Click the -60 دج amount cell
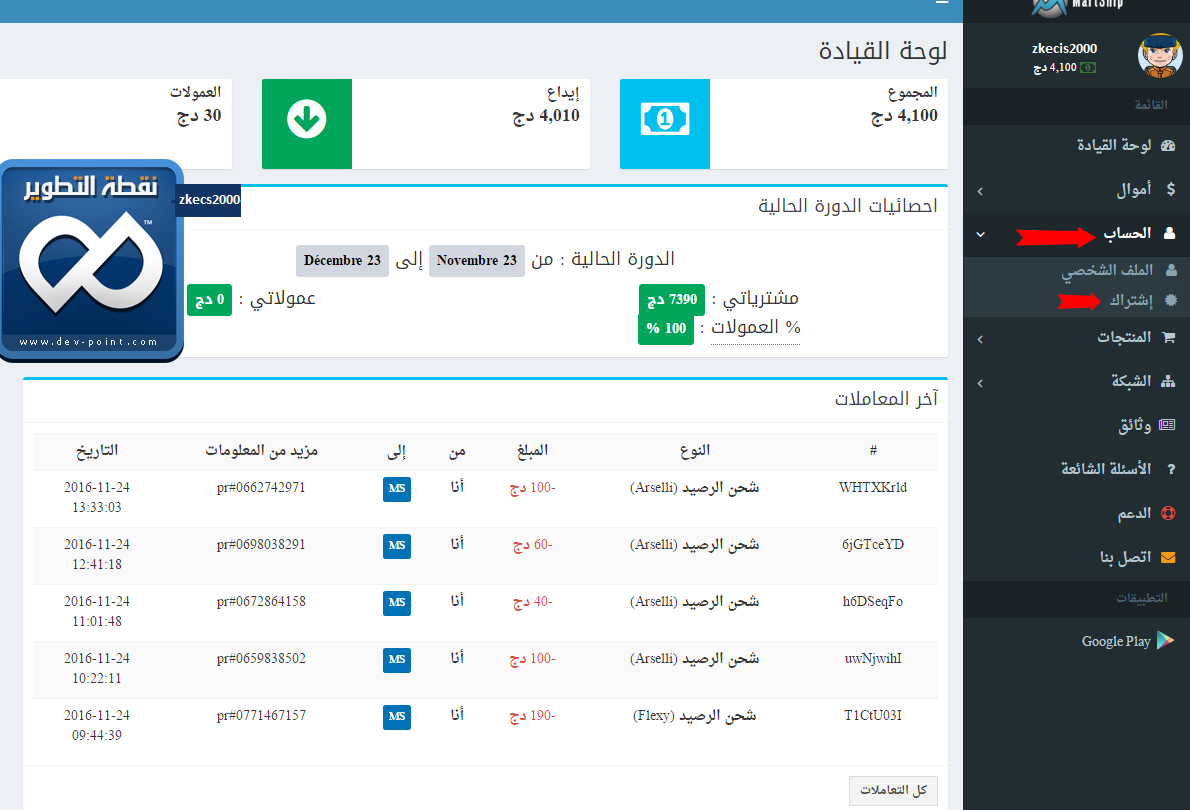 pyautogui.click(x=532, y=545)
